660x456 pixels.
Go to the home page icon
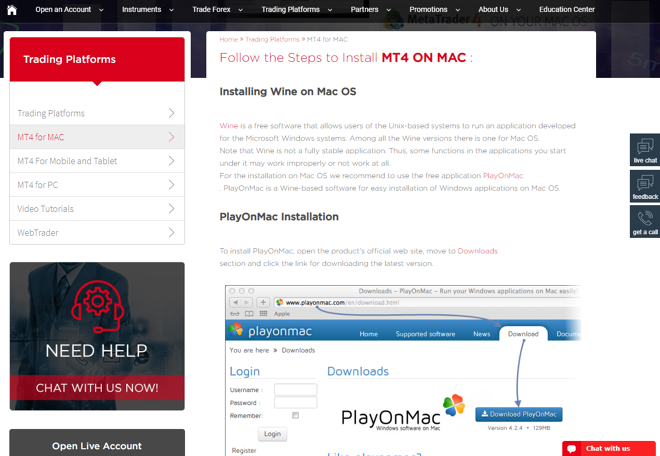click(x=12, y=10)
